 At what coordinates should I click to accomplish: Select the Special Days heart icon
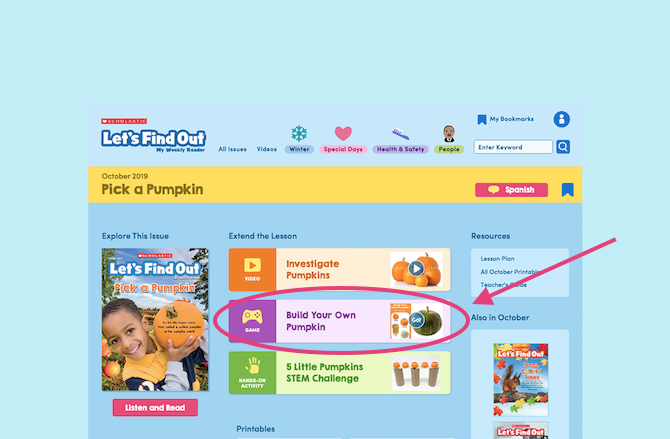343,133
